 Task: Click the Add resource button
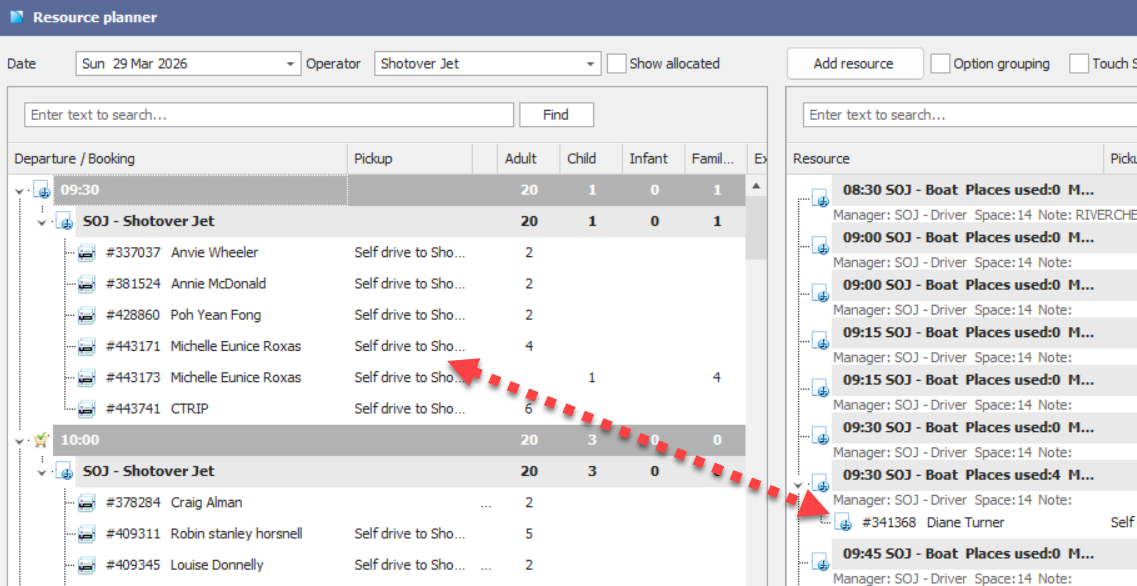point(853,64)
